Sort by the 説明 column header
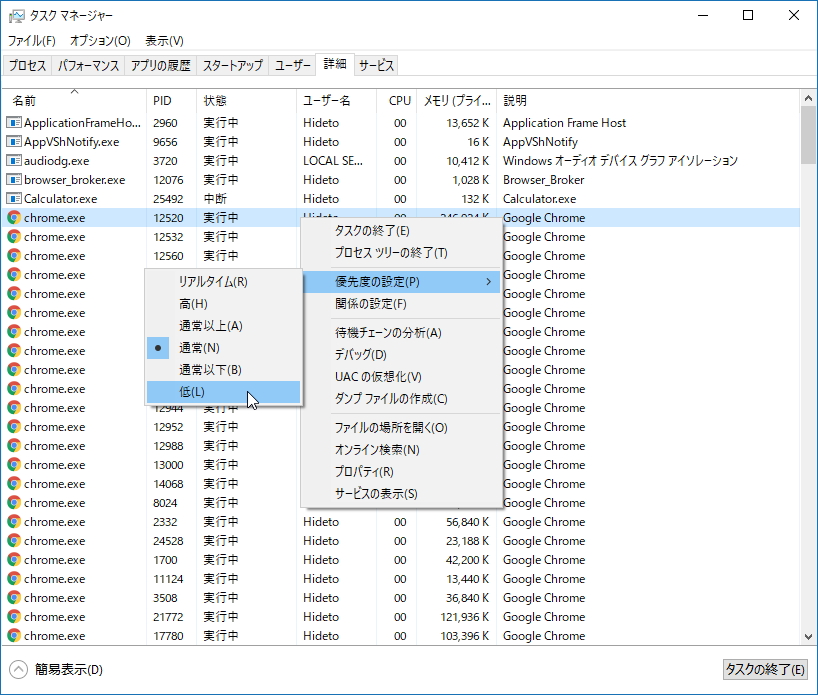This screenshot has height=695, width=818. click(647, 101)
